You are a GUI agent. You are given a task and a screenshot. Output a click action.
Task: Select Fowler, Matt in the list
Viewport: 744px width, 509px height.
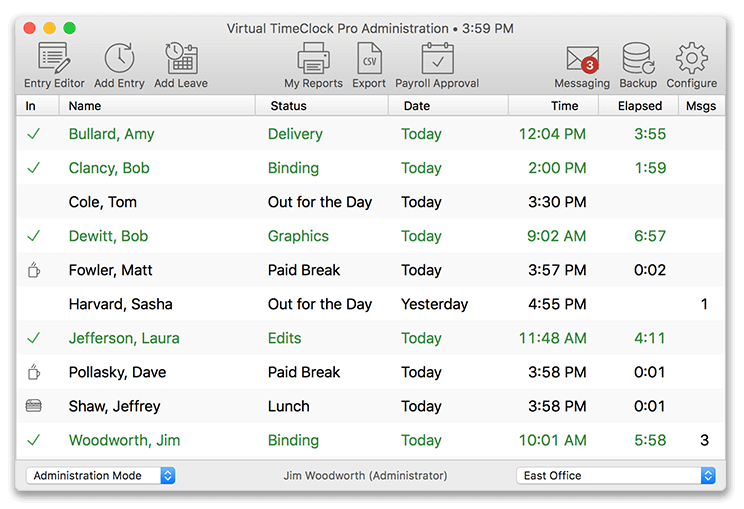111,270
